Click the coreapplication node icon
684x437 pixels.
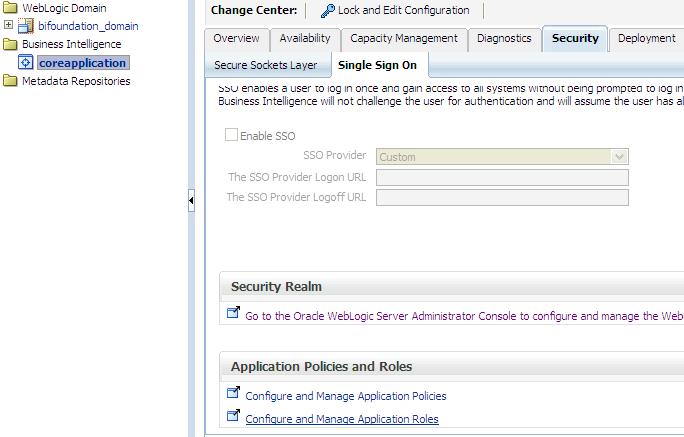click(x=26, y=63)
